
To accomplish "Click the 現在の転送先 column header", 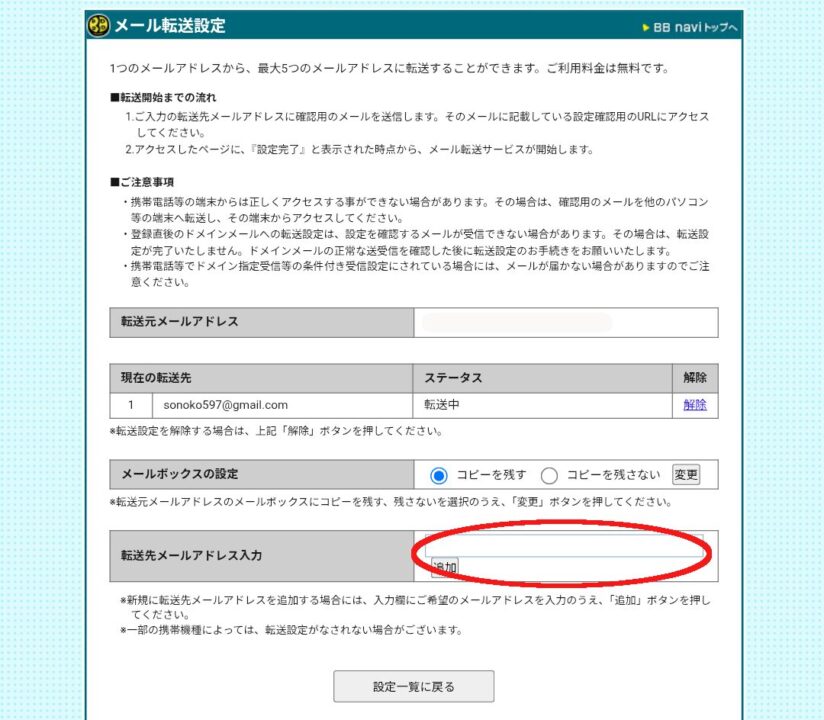I will (x=261, y=378).
